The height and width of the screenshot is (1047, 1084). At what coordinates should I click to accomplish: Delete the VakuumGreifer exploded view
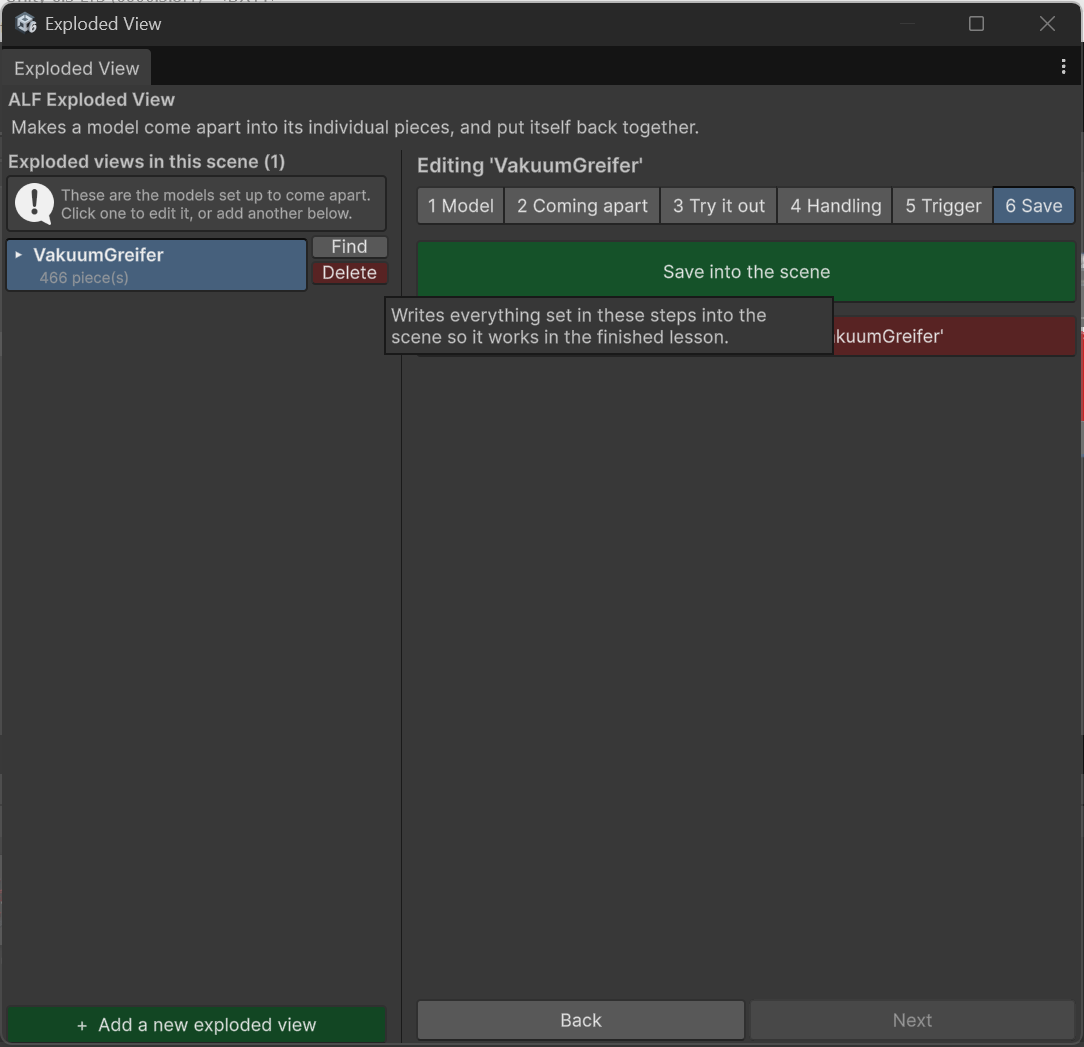[349, 272]
